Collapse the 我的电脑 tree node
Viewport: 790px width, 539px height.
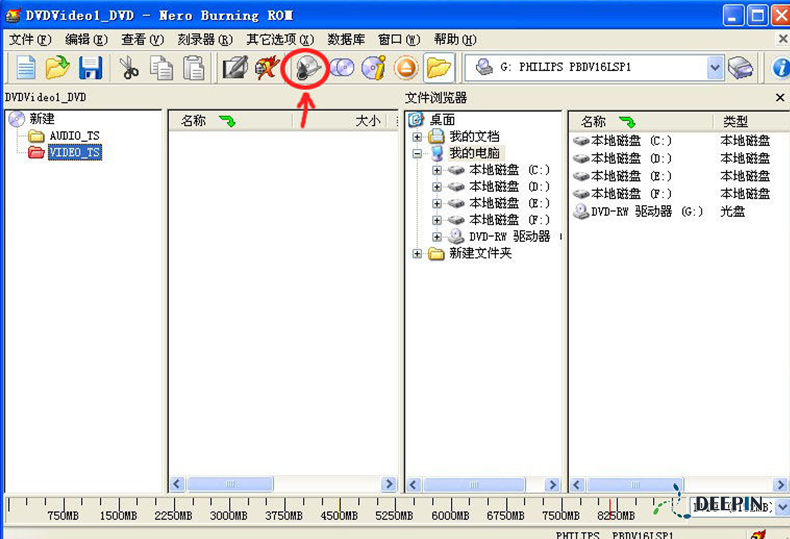click(418, 154)
